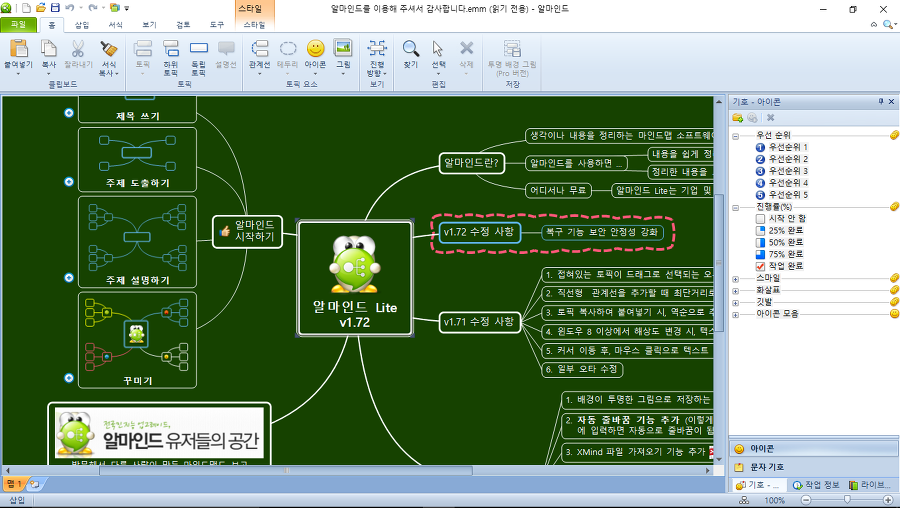Expand the 아이콘 모음 group

pyautogui.click(x=735, y=315)
